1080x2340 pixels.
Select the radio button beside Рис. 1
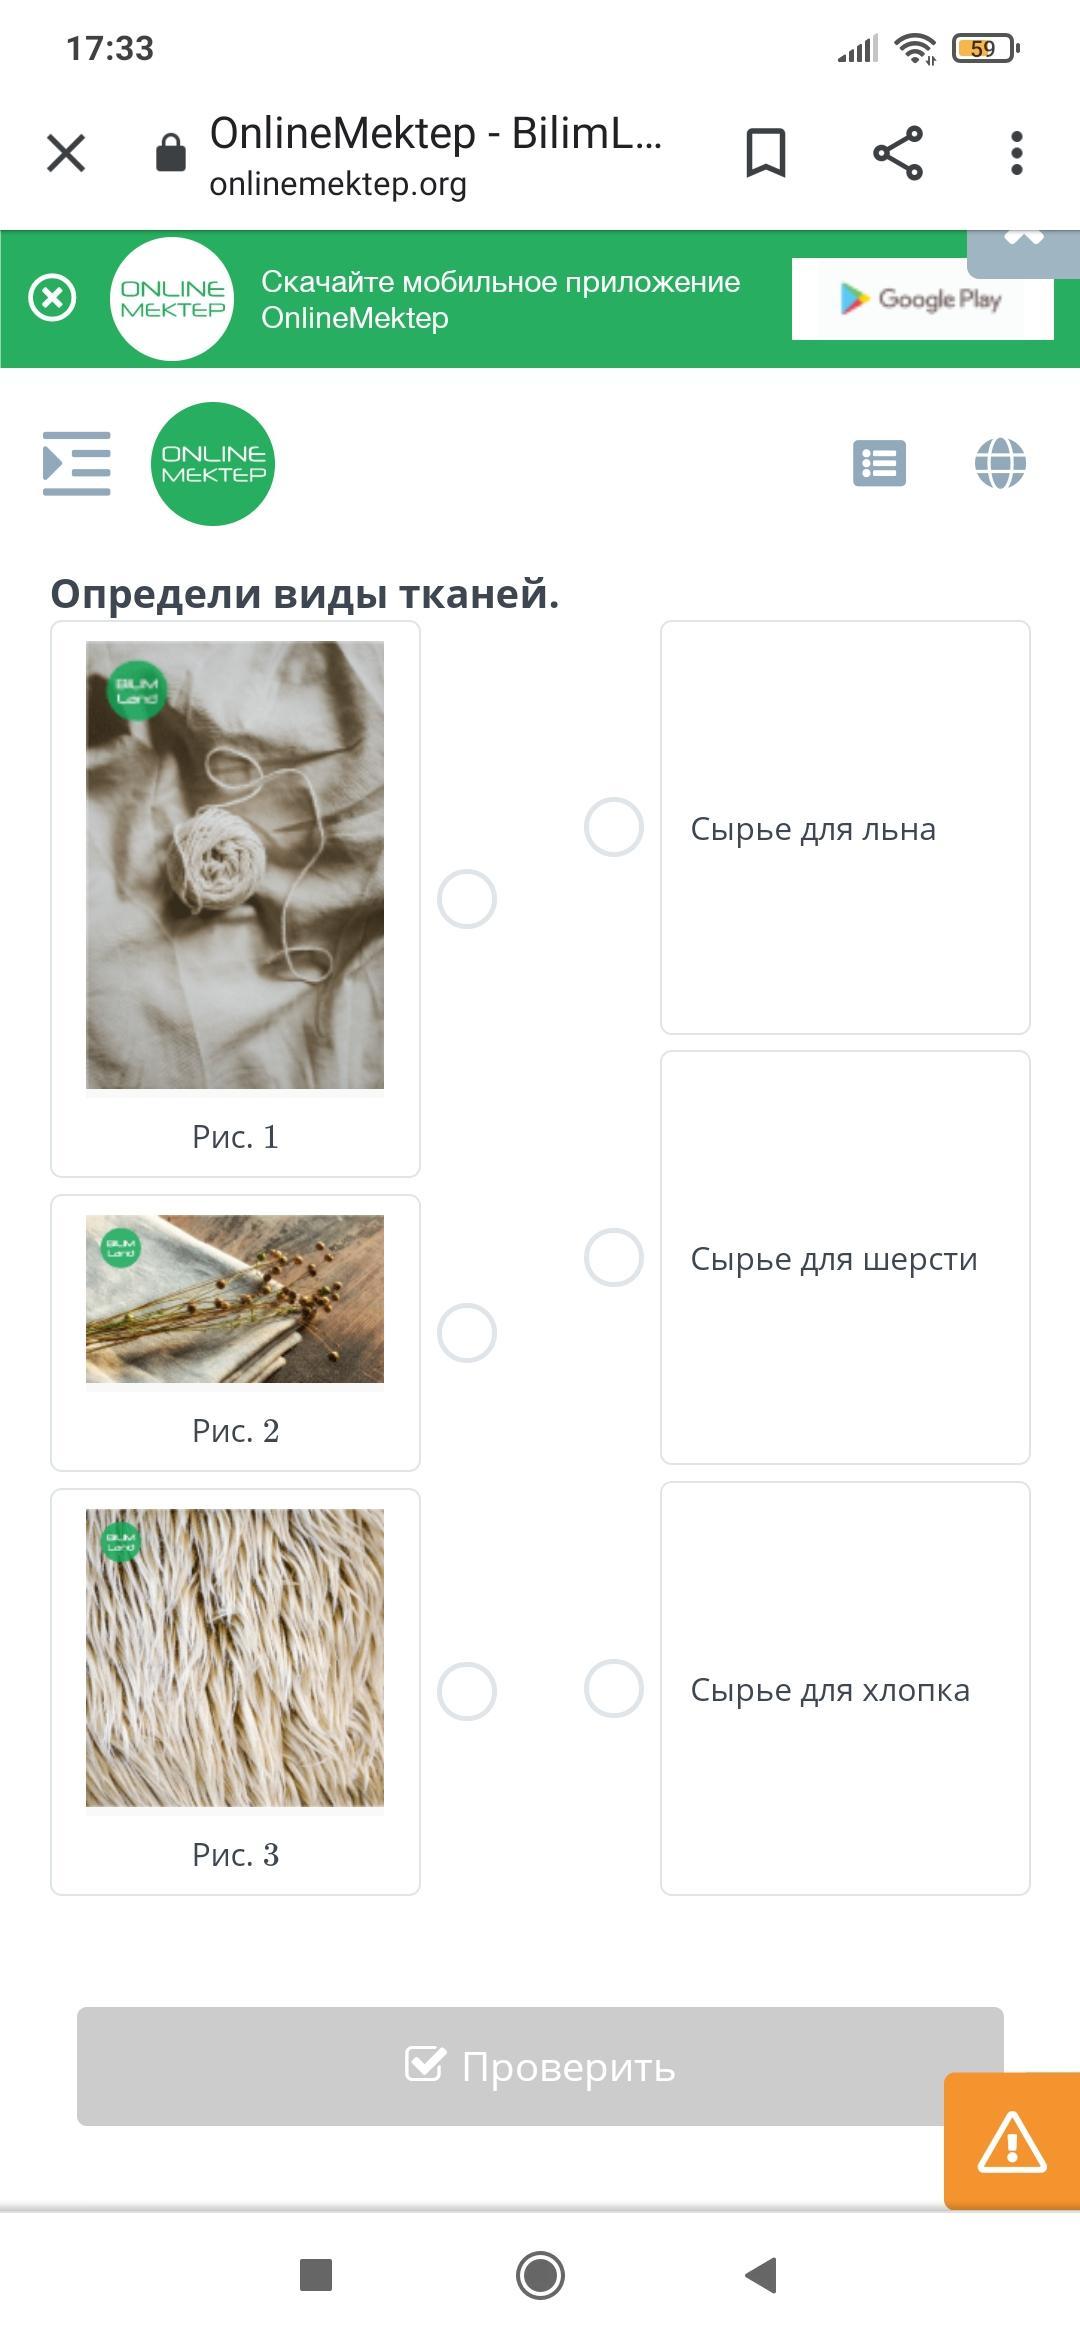467,899
